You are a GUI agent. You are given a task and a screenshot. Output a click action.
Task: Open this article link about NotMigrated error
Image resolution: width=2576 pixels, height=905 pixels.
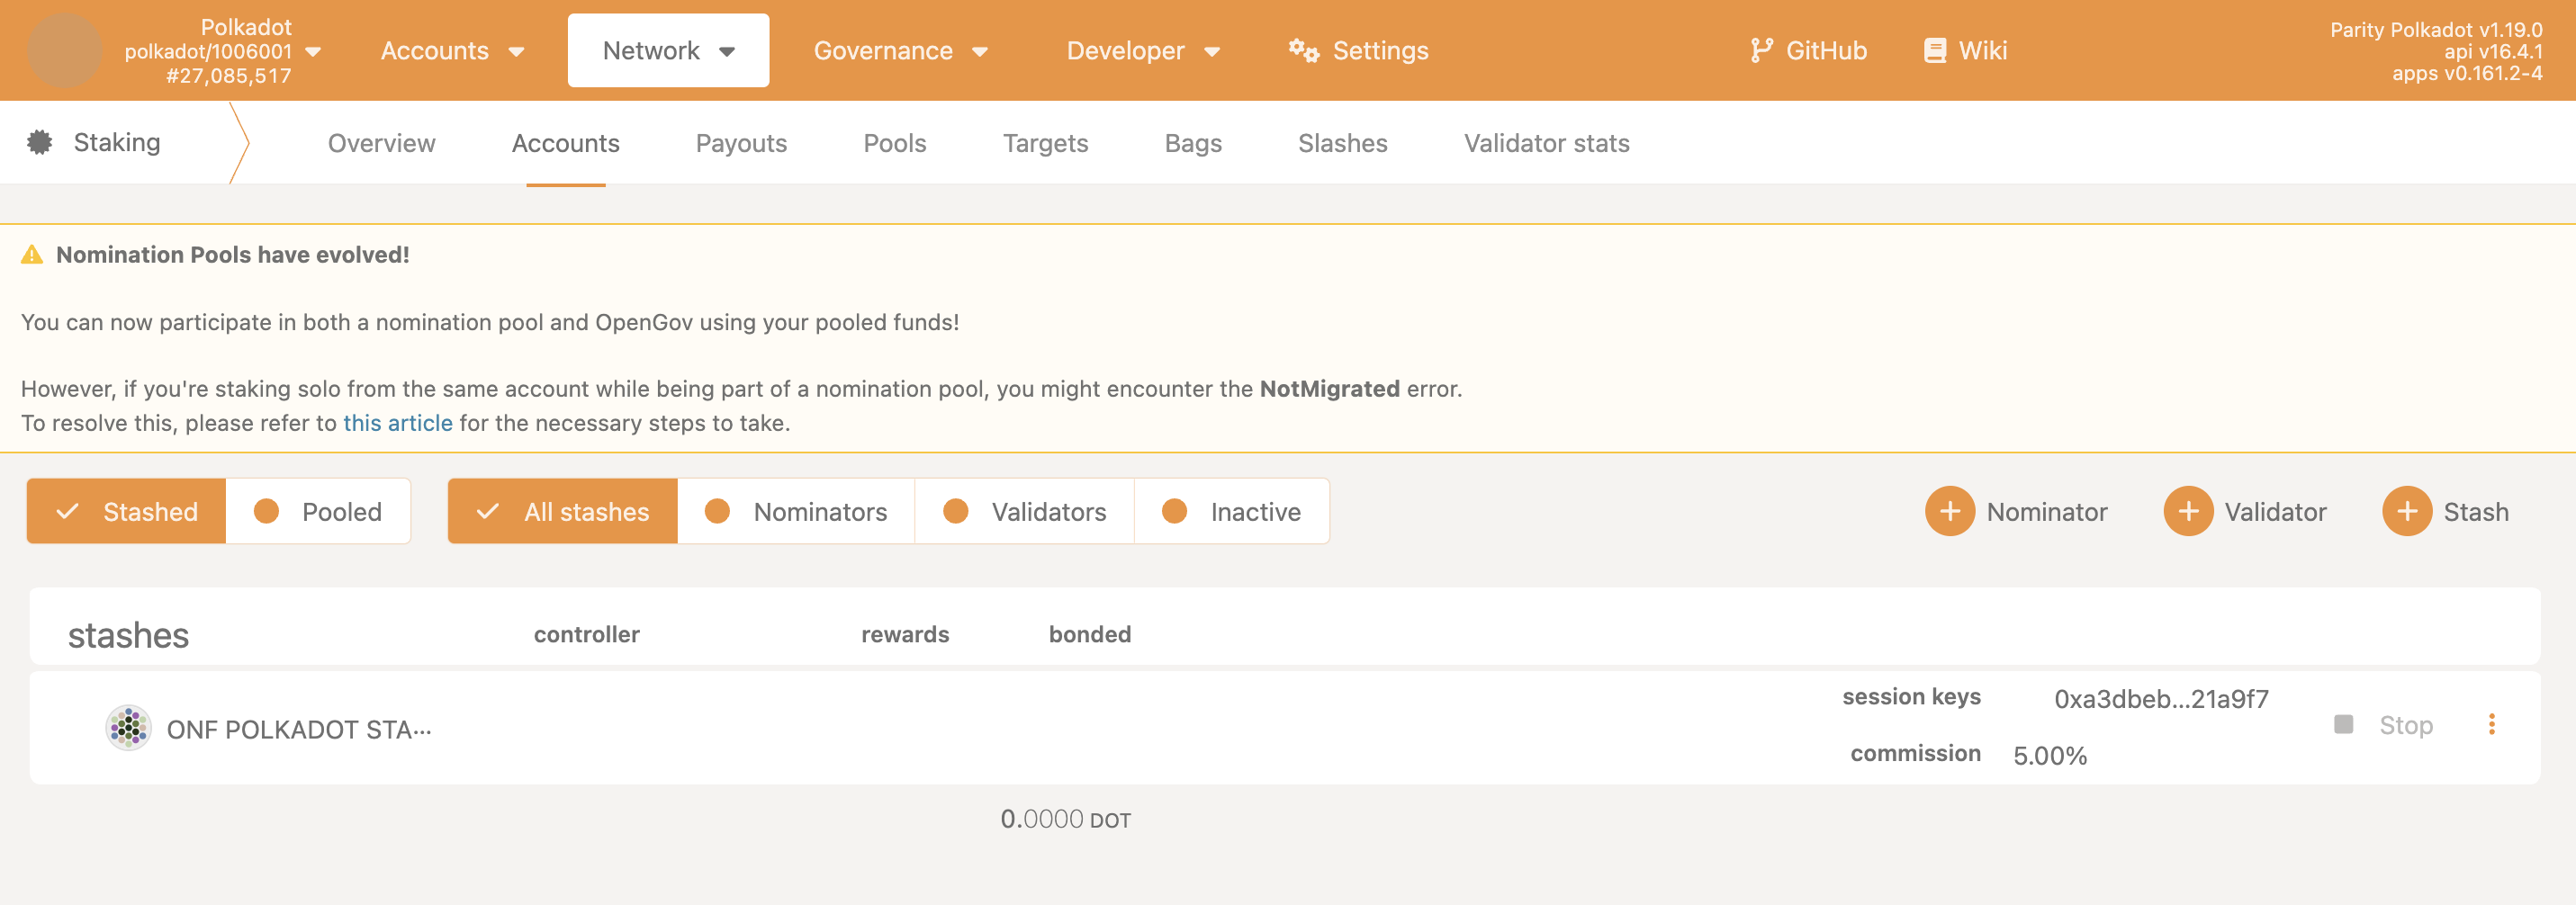[397, 423]
